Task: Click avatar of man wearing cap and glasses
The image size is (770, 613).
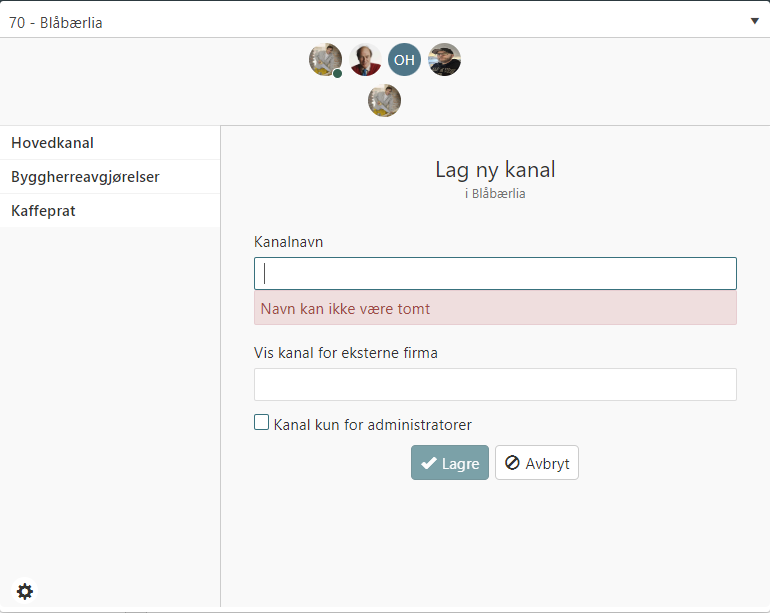Action: pyautogui.click(x=444, y=60)
